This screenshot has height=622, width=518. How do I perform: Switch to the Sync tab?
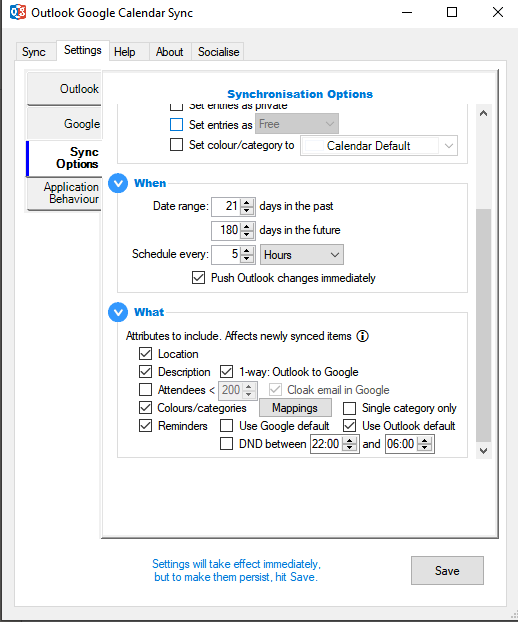pyautogui.click(x=34, y=52)
